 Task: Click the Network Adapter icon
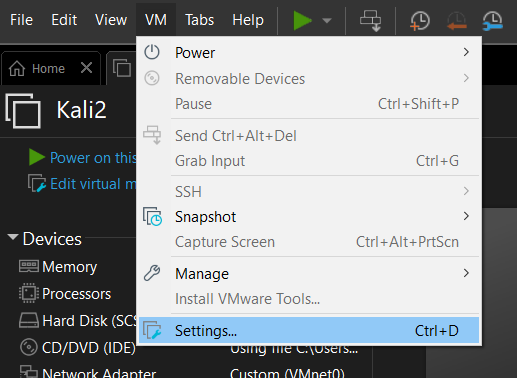coord(29,372)
